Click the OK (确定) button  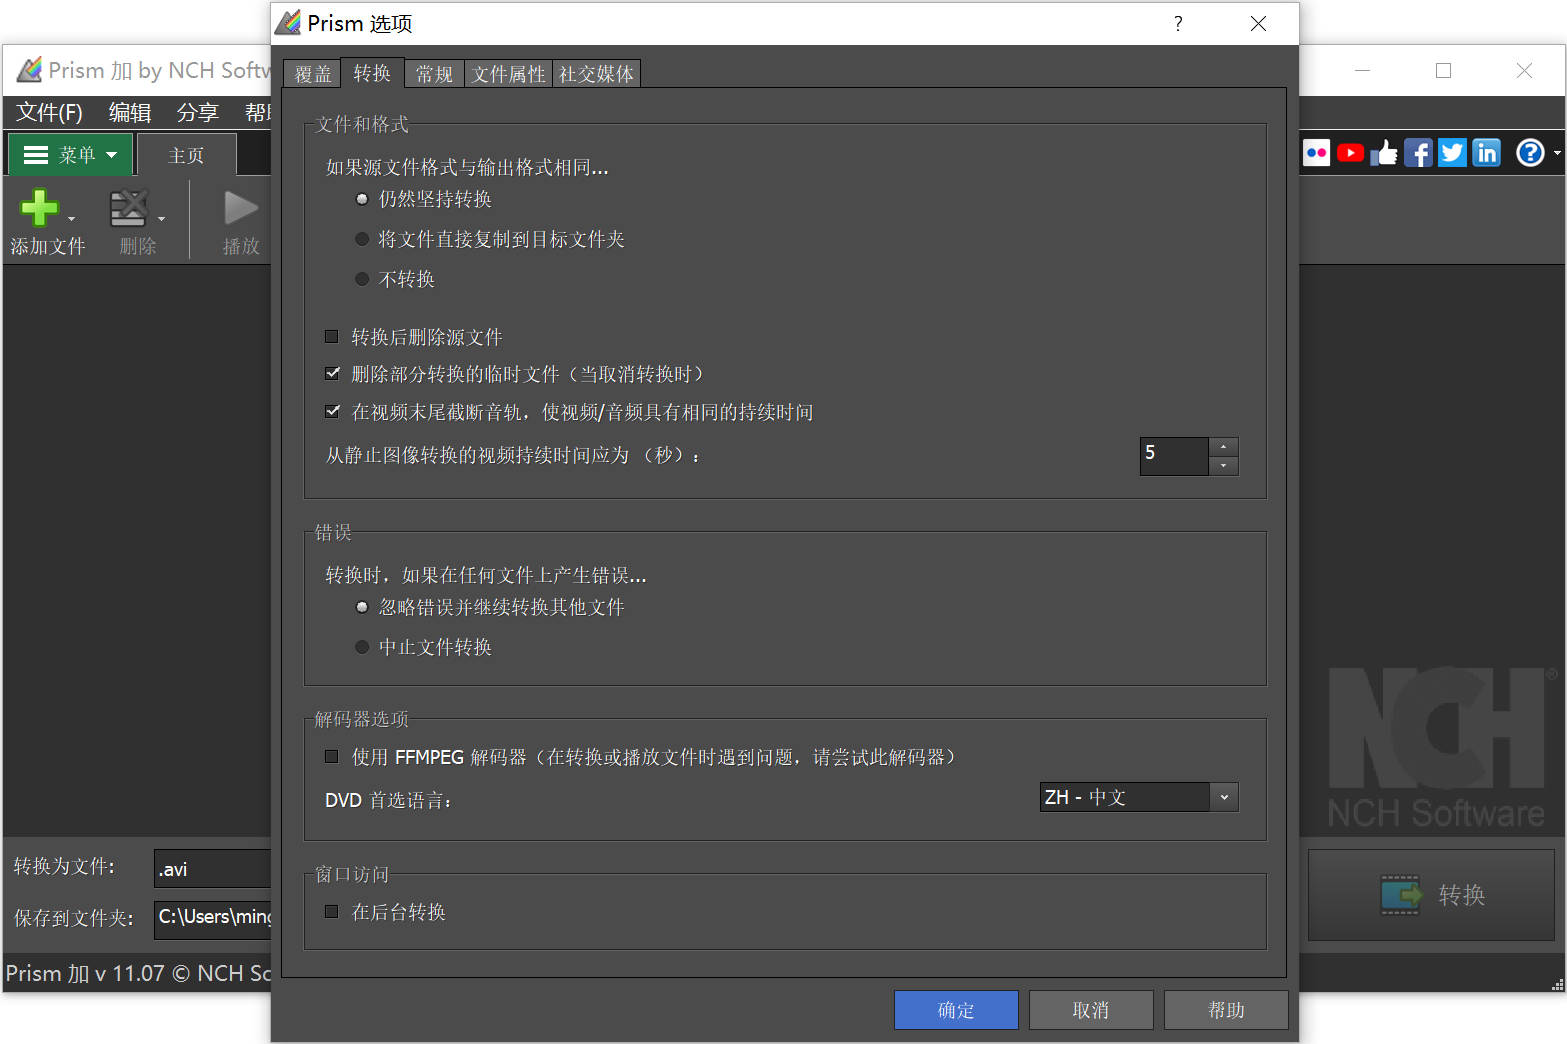click(x=956, y=1010)
